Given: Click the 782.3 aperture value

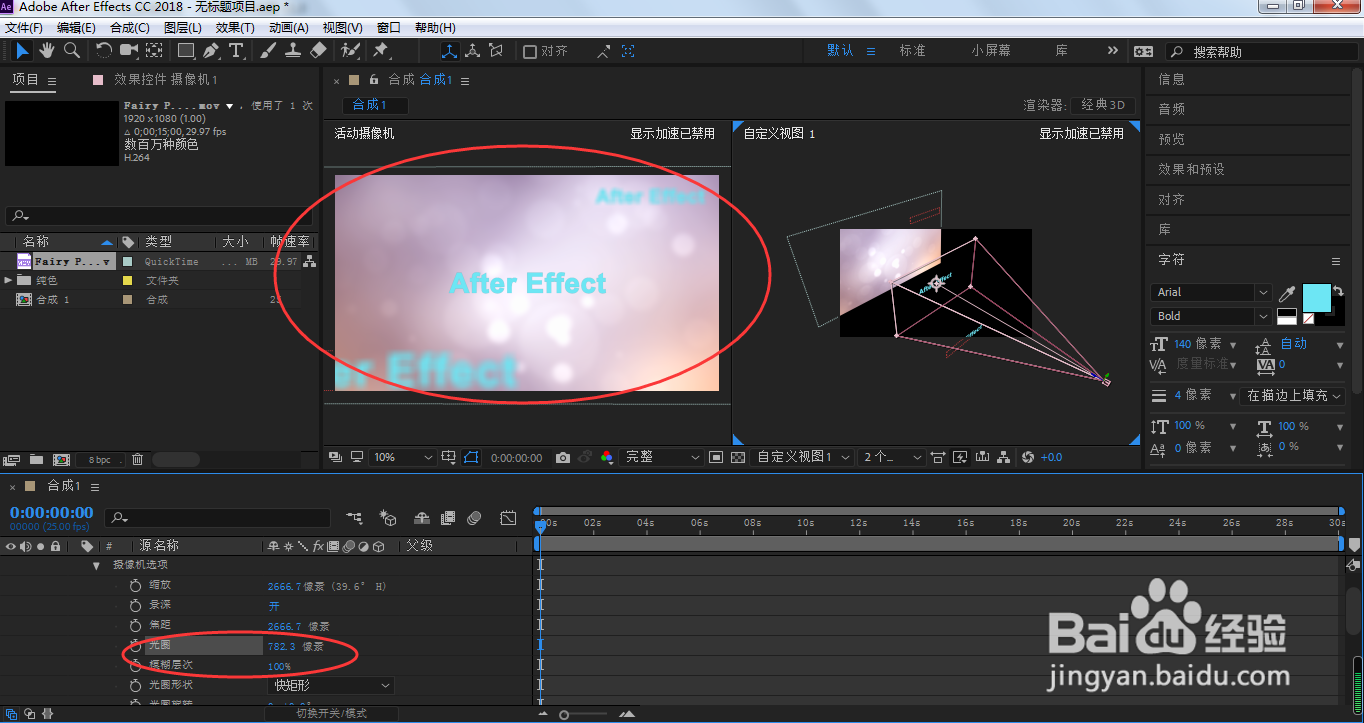Looking at the screenshot, I should tap(281, 646).
